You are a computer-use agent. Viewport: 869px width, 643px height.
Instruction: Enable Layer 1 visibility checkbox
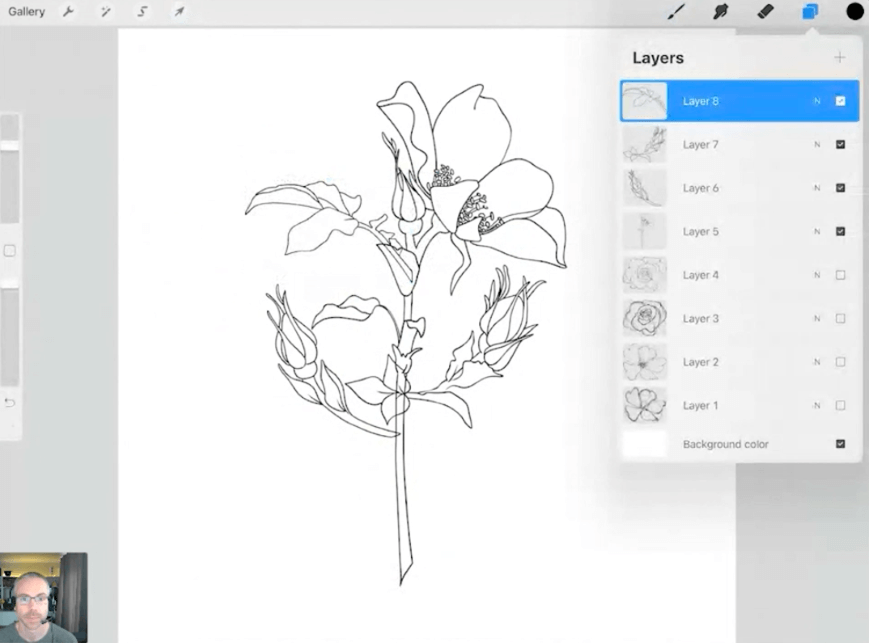[x=840, y=405]
